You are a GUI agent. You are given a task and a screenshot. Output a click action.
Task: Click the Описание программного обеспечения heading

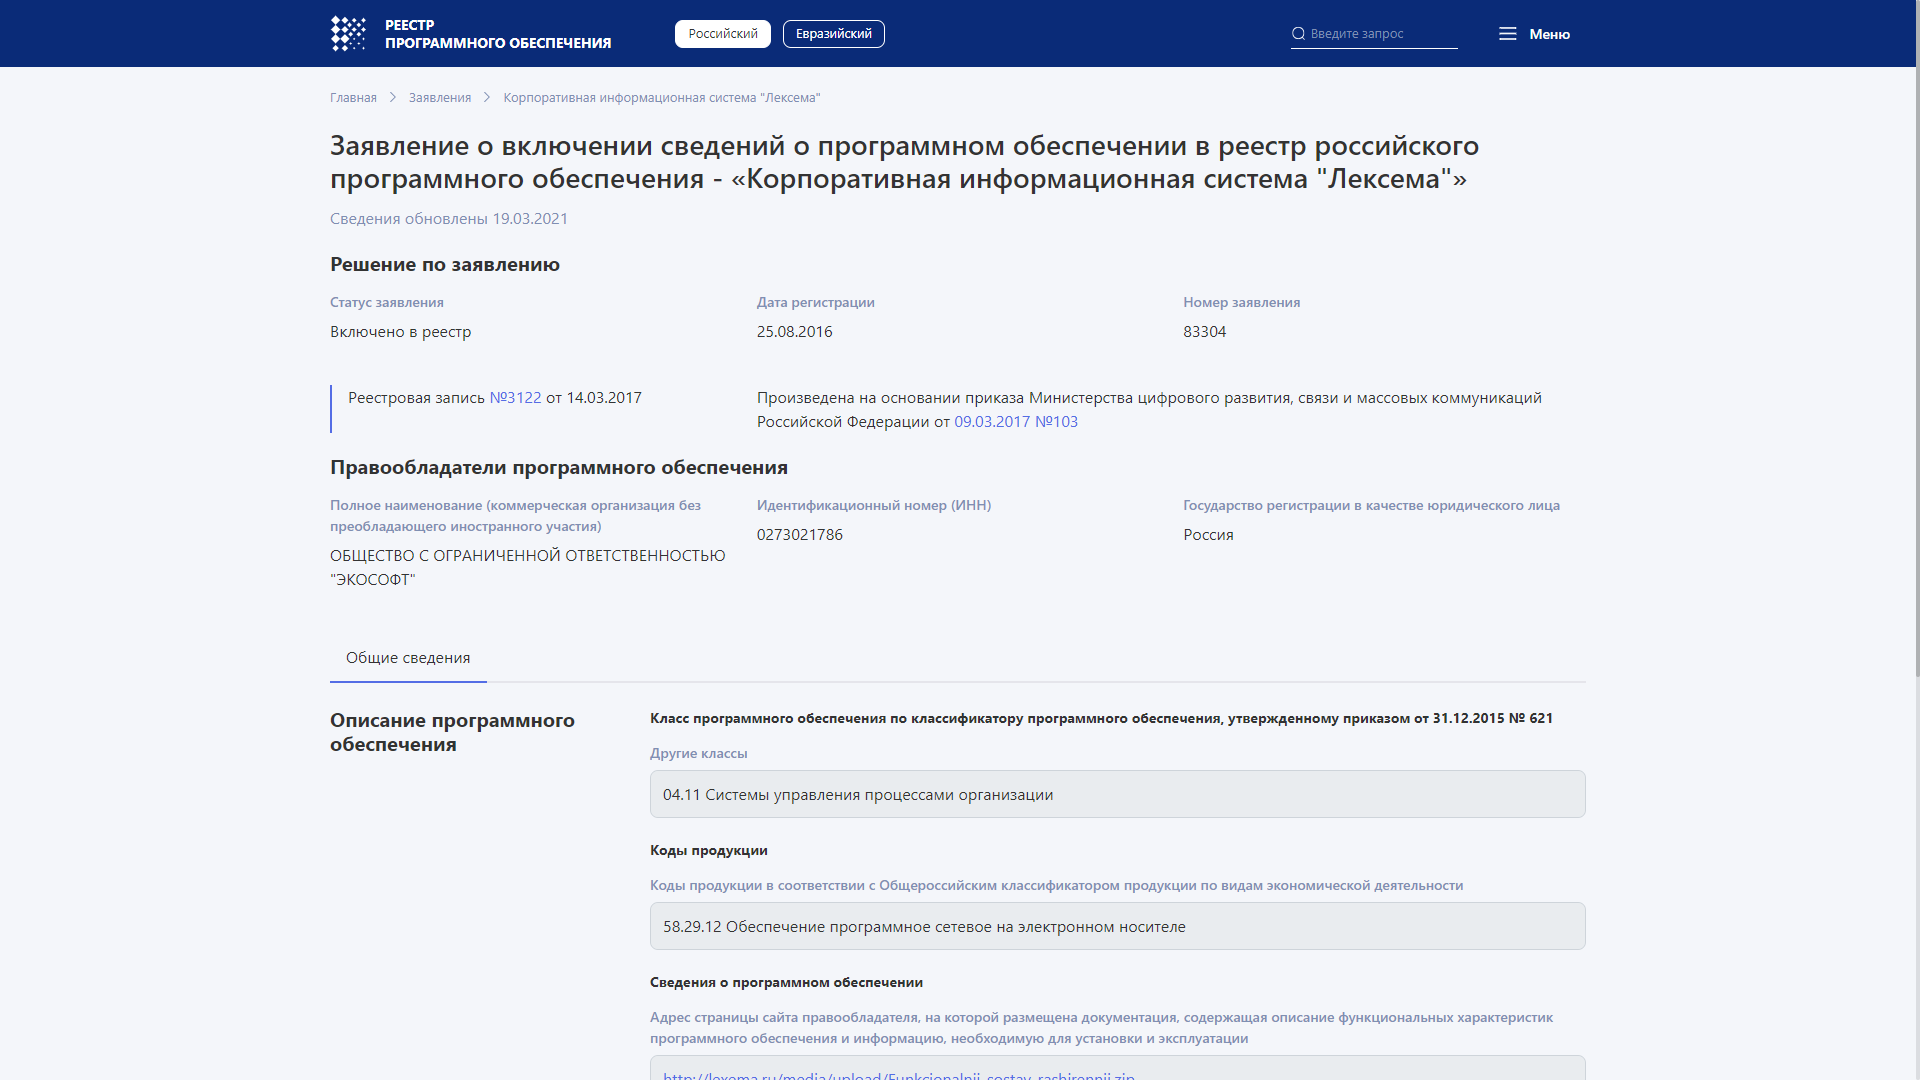point(452,732)
